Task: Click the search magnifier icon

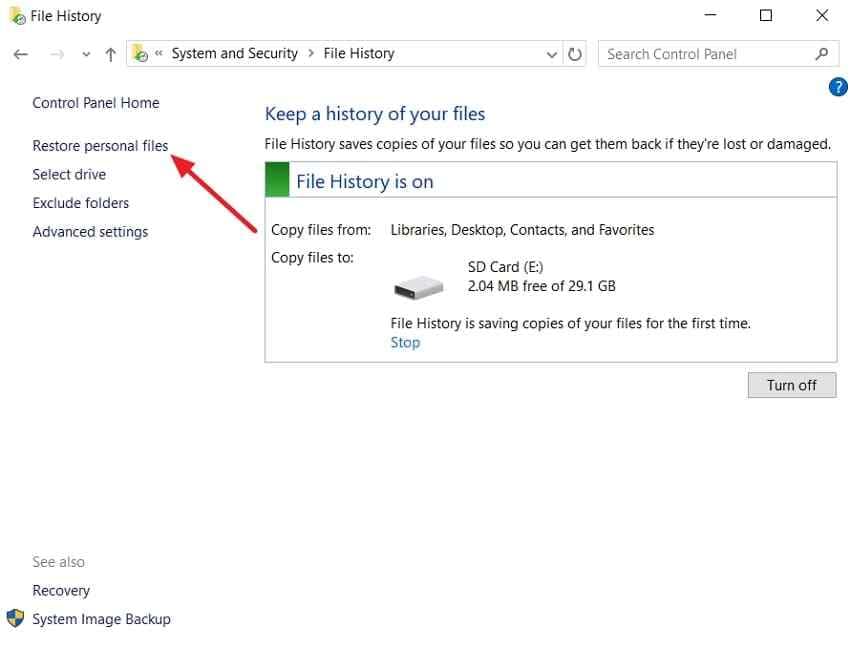Action: [x=821, y=54]
